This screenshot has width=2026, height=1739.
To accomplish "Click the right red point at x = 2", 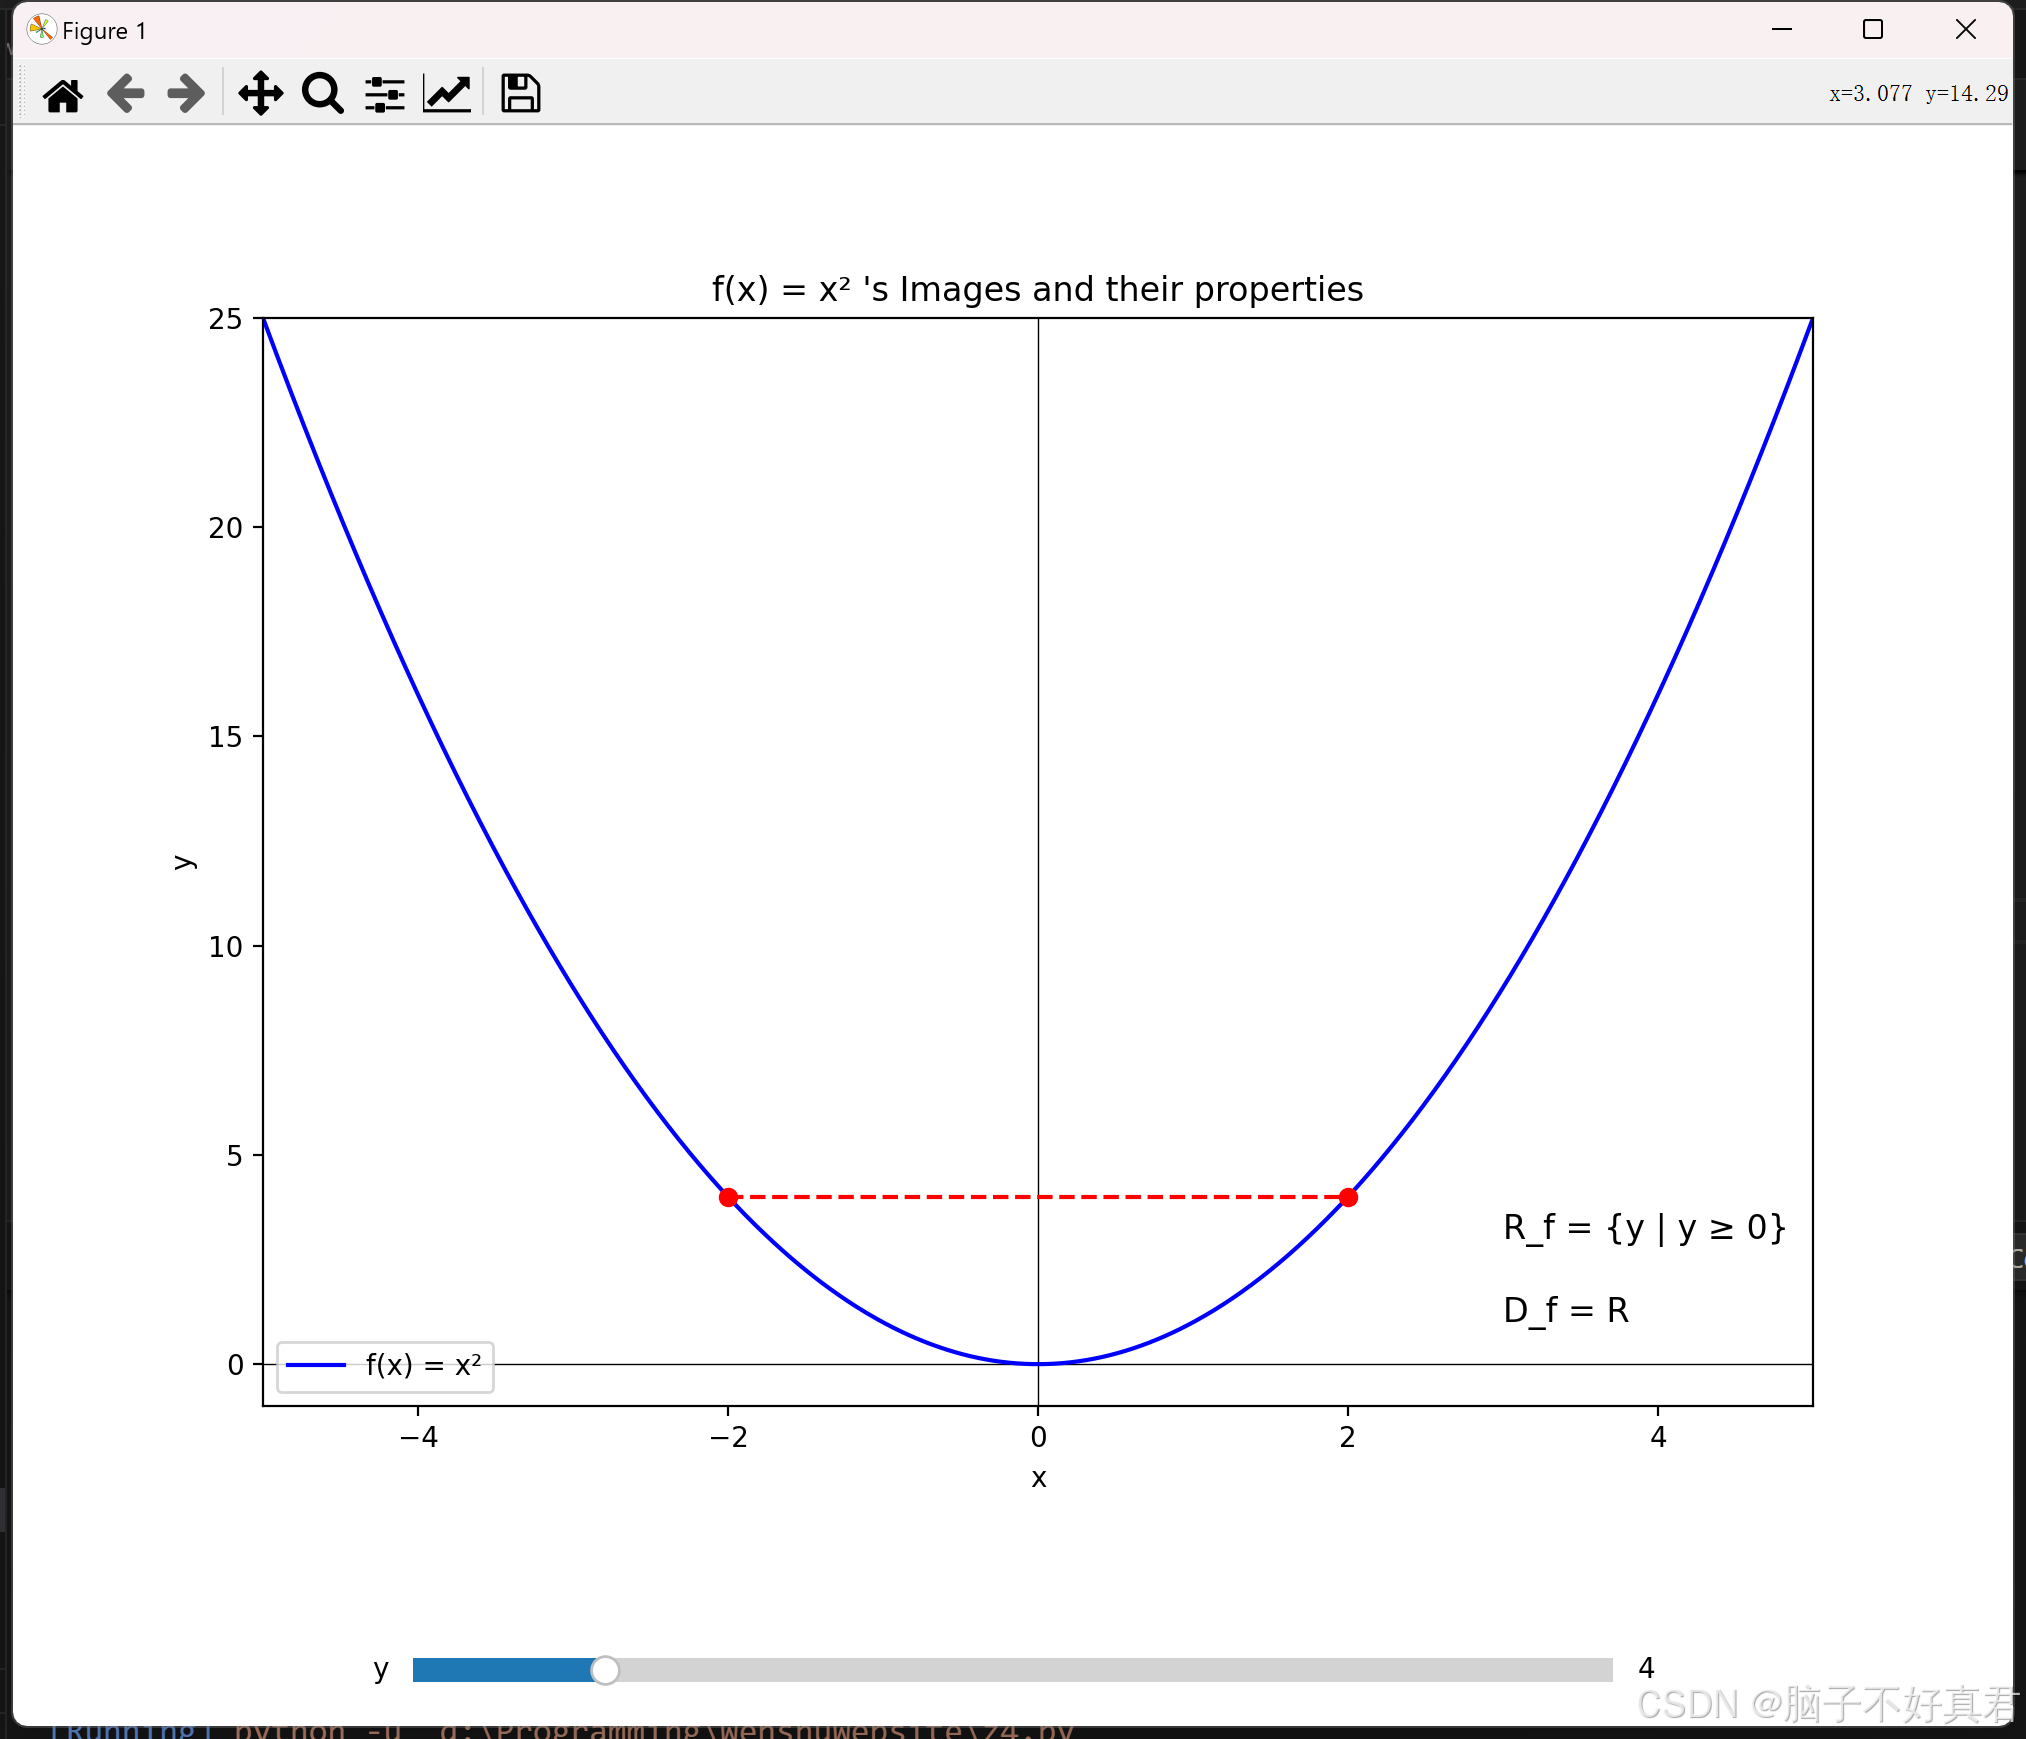I will click(1348, 1197).
